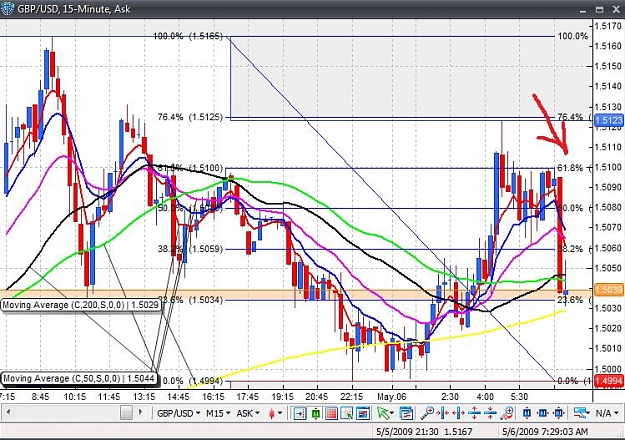The height and width of the screenshot is (440, 625).
Task: Close the GBP/USD chart window
Action: click(x=615, y=10)
